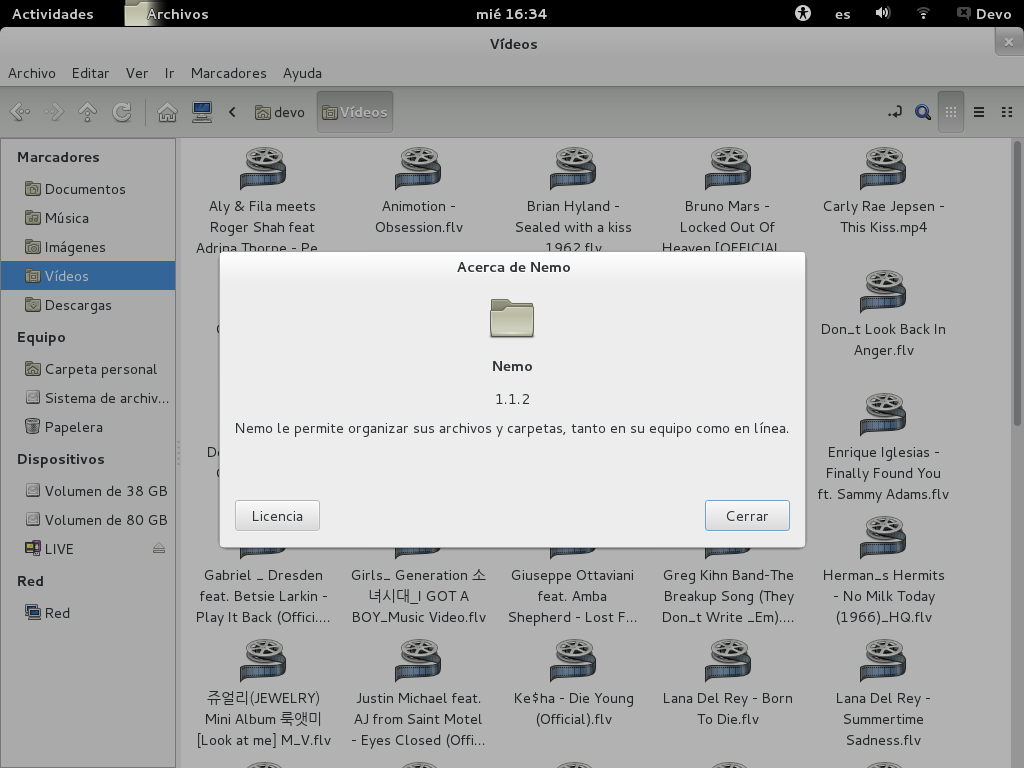
Task: Open Música in the sidebar
Action: point(88,218)
